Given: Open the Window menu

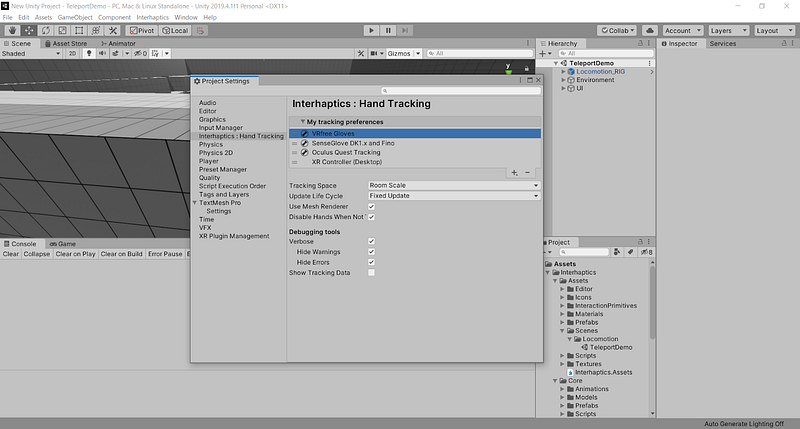Looking at the screenshot, I should coord(186,17).
